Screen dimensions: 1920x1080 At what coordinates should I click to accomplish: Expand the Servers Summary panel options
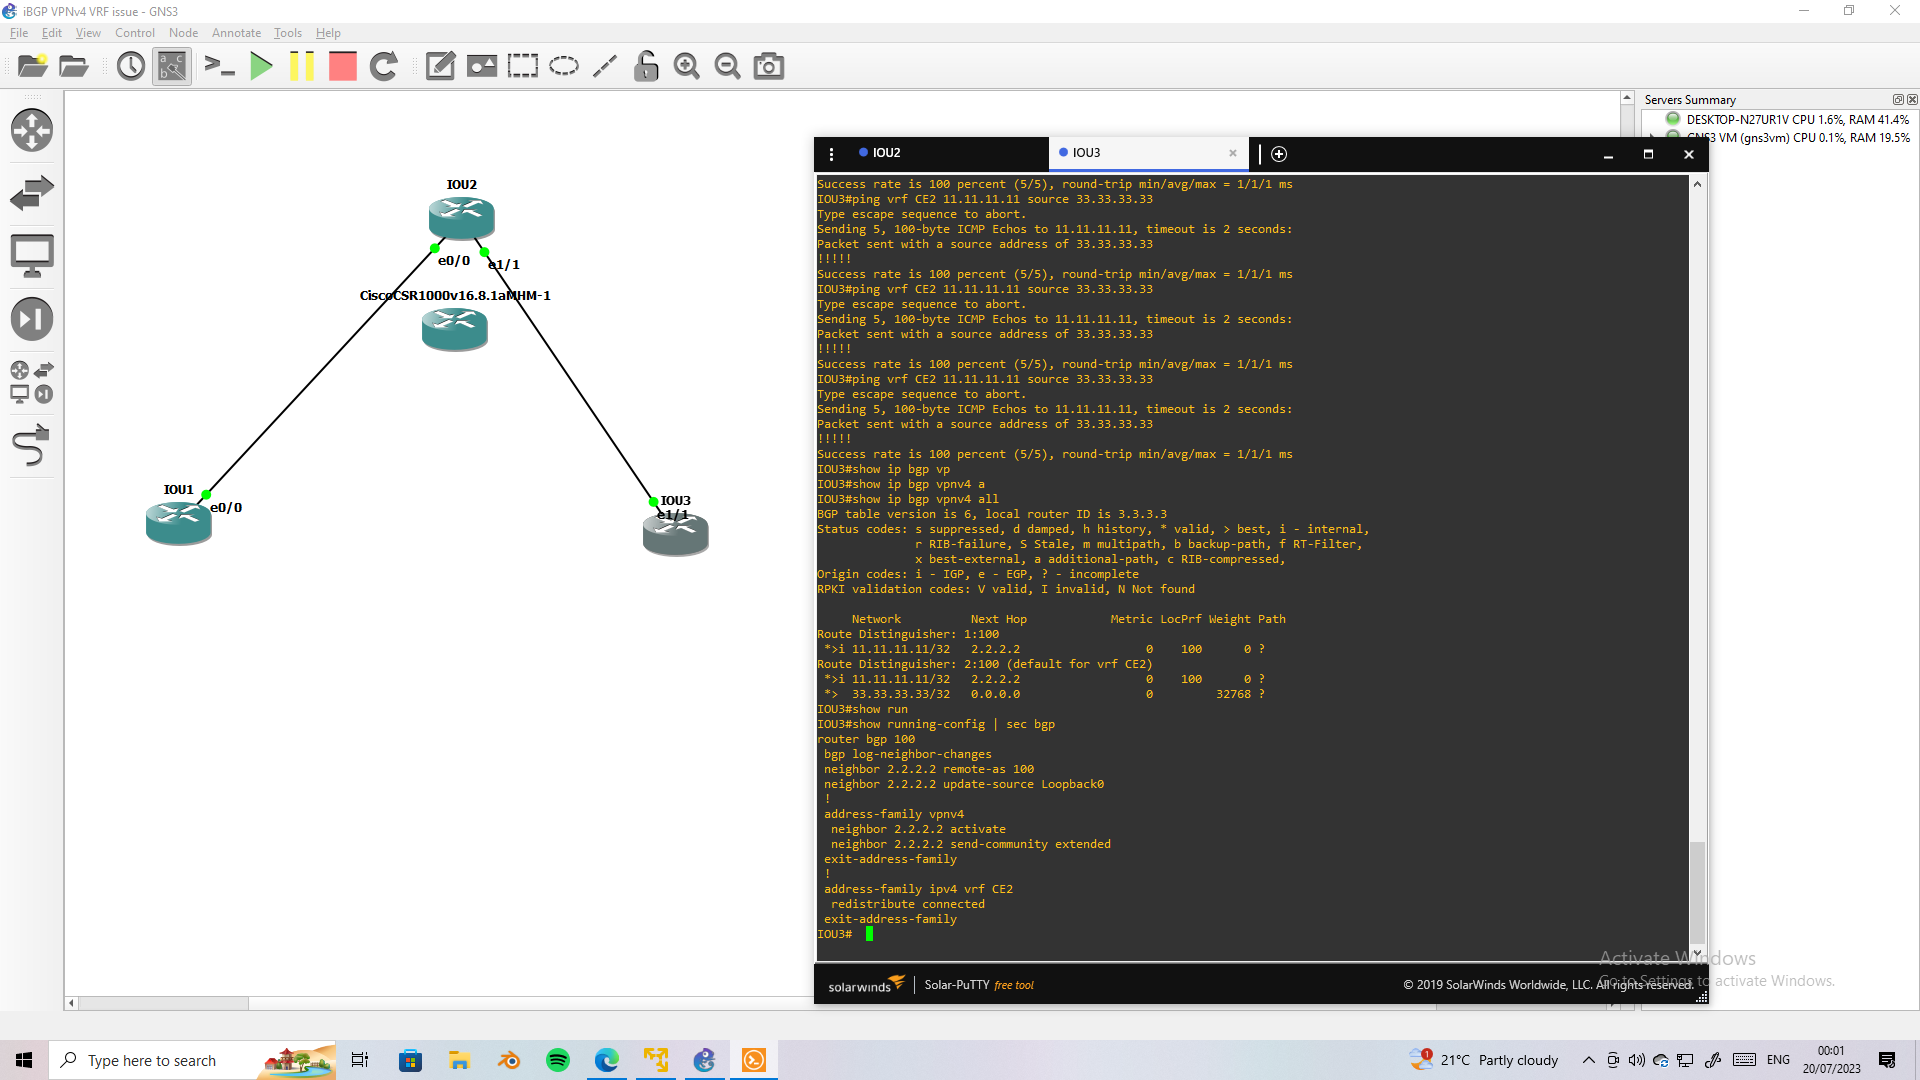tap(1897, 99)
